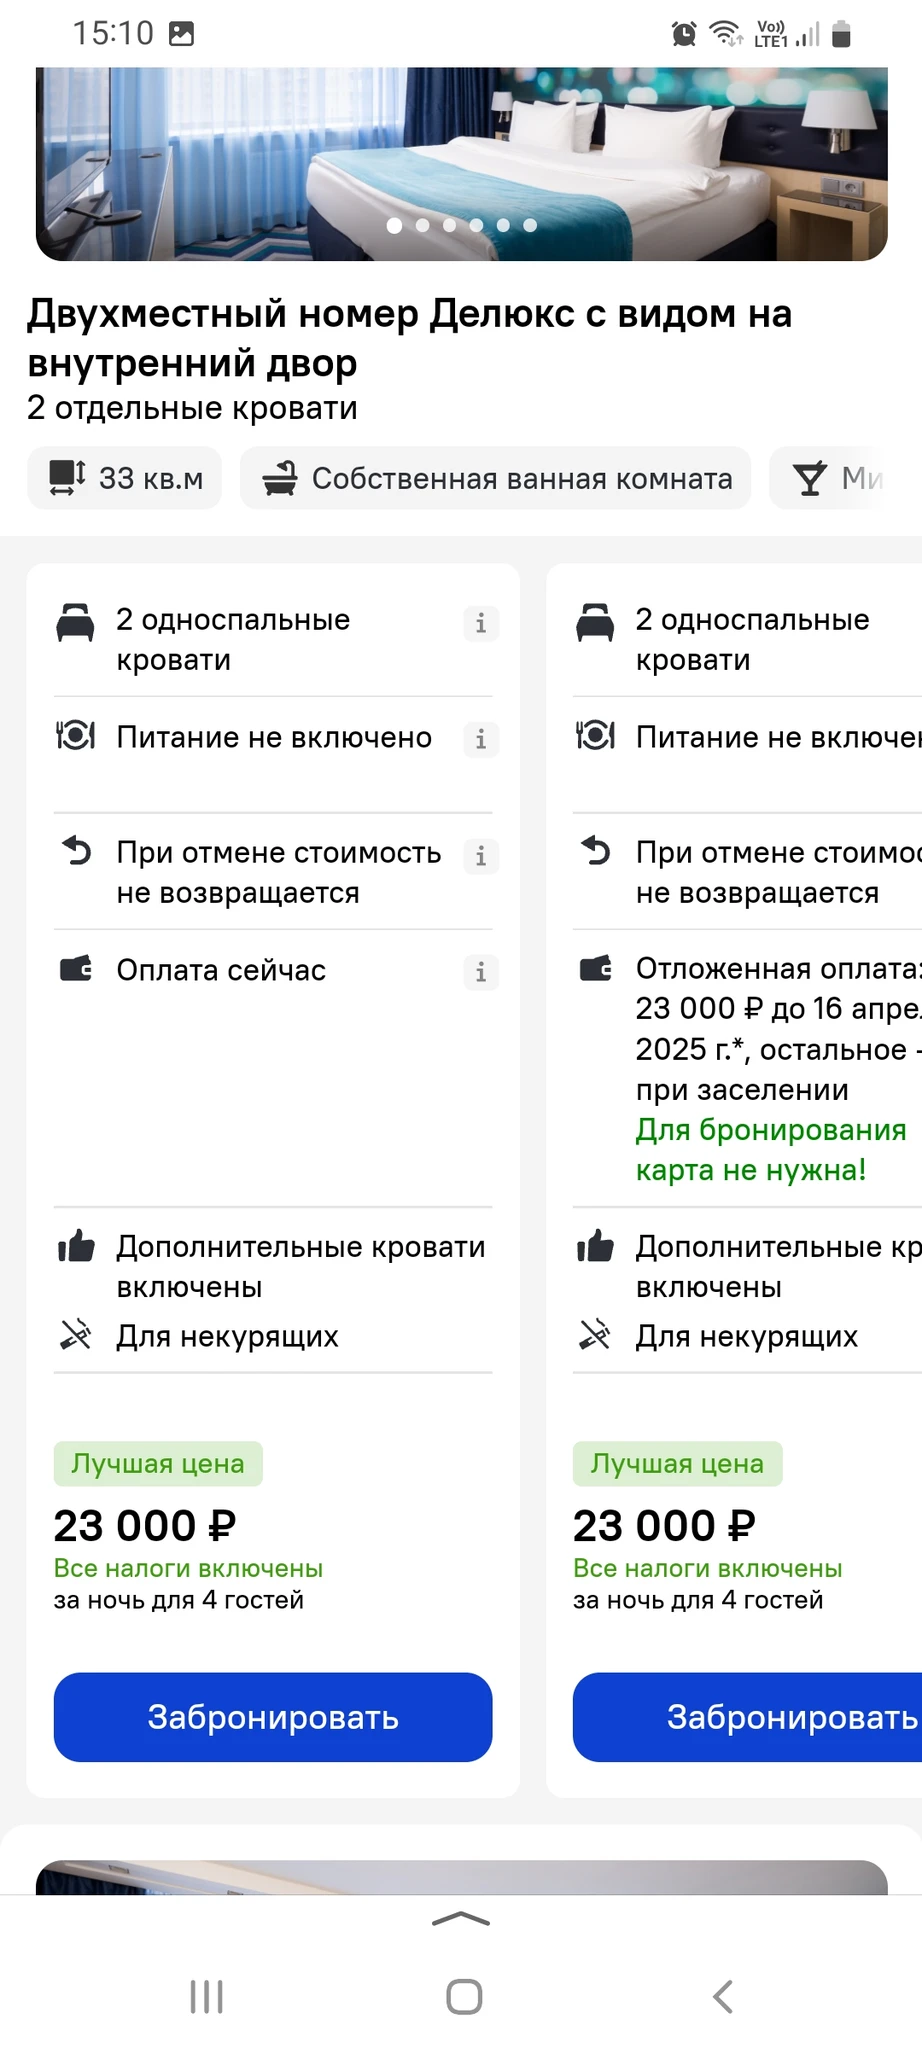The image size is (922, 2048).
Task: Book second offer with deferred payment
Action: (747, 1717)
